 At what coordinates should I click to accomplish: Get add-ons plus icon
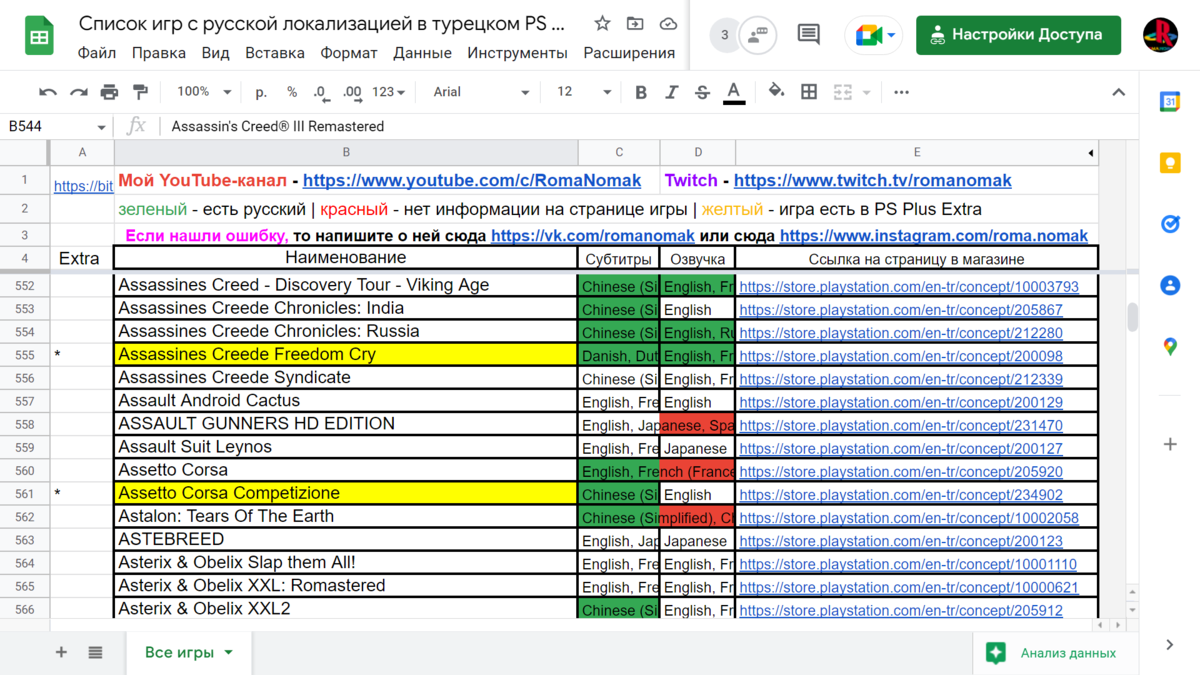pyautogui.click(x=1170, y=444)
